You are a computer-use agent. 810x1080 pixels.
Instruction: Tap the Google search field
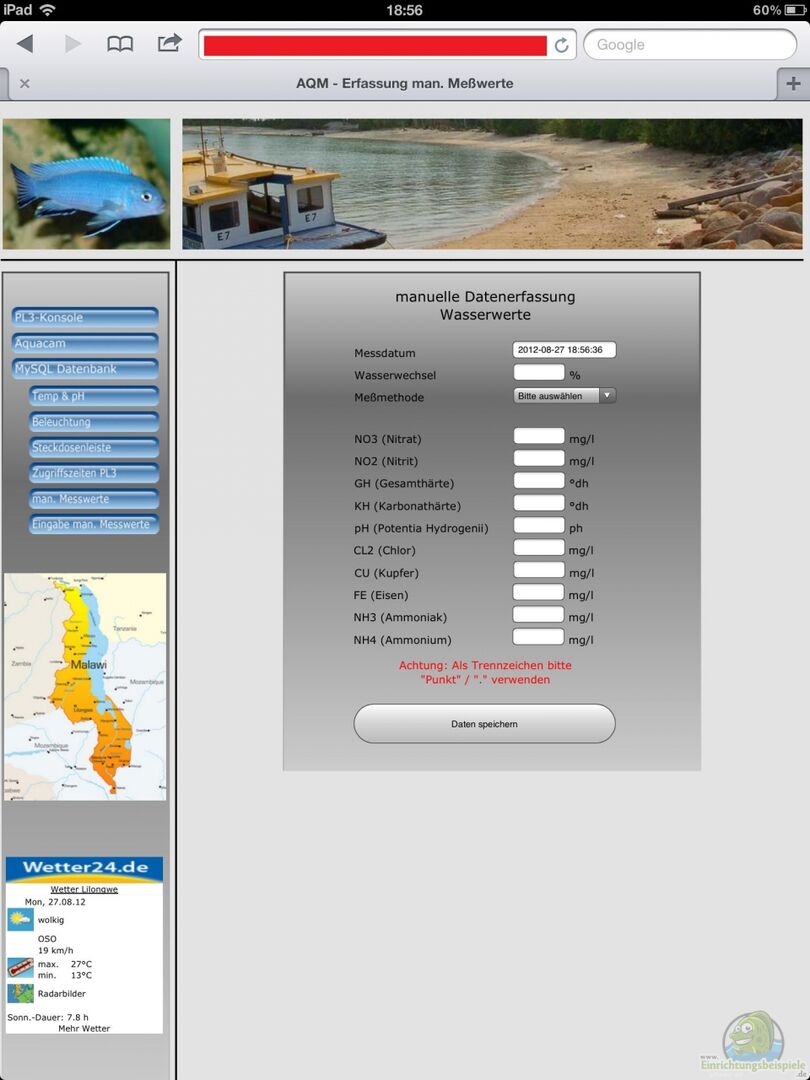tap(690, 45)
